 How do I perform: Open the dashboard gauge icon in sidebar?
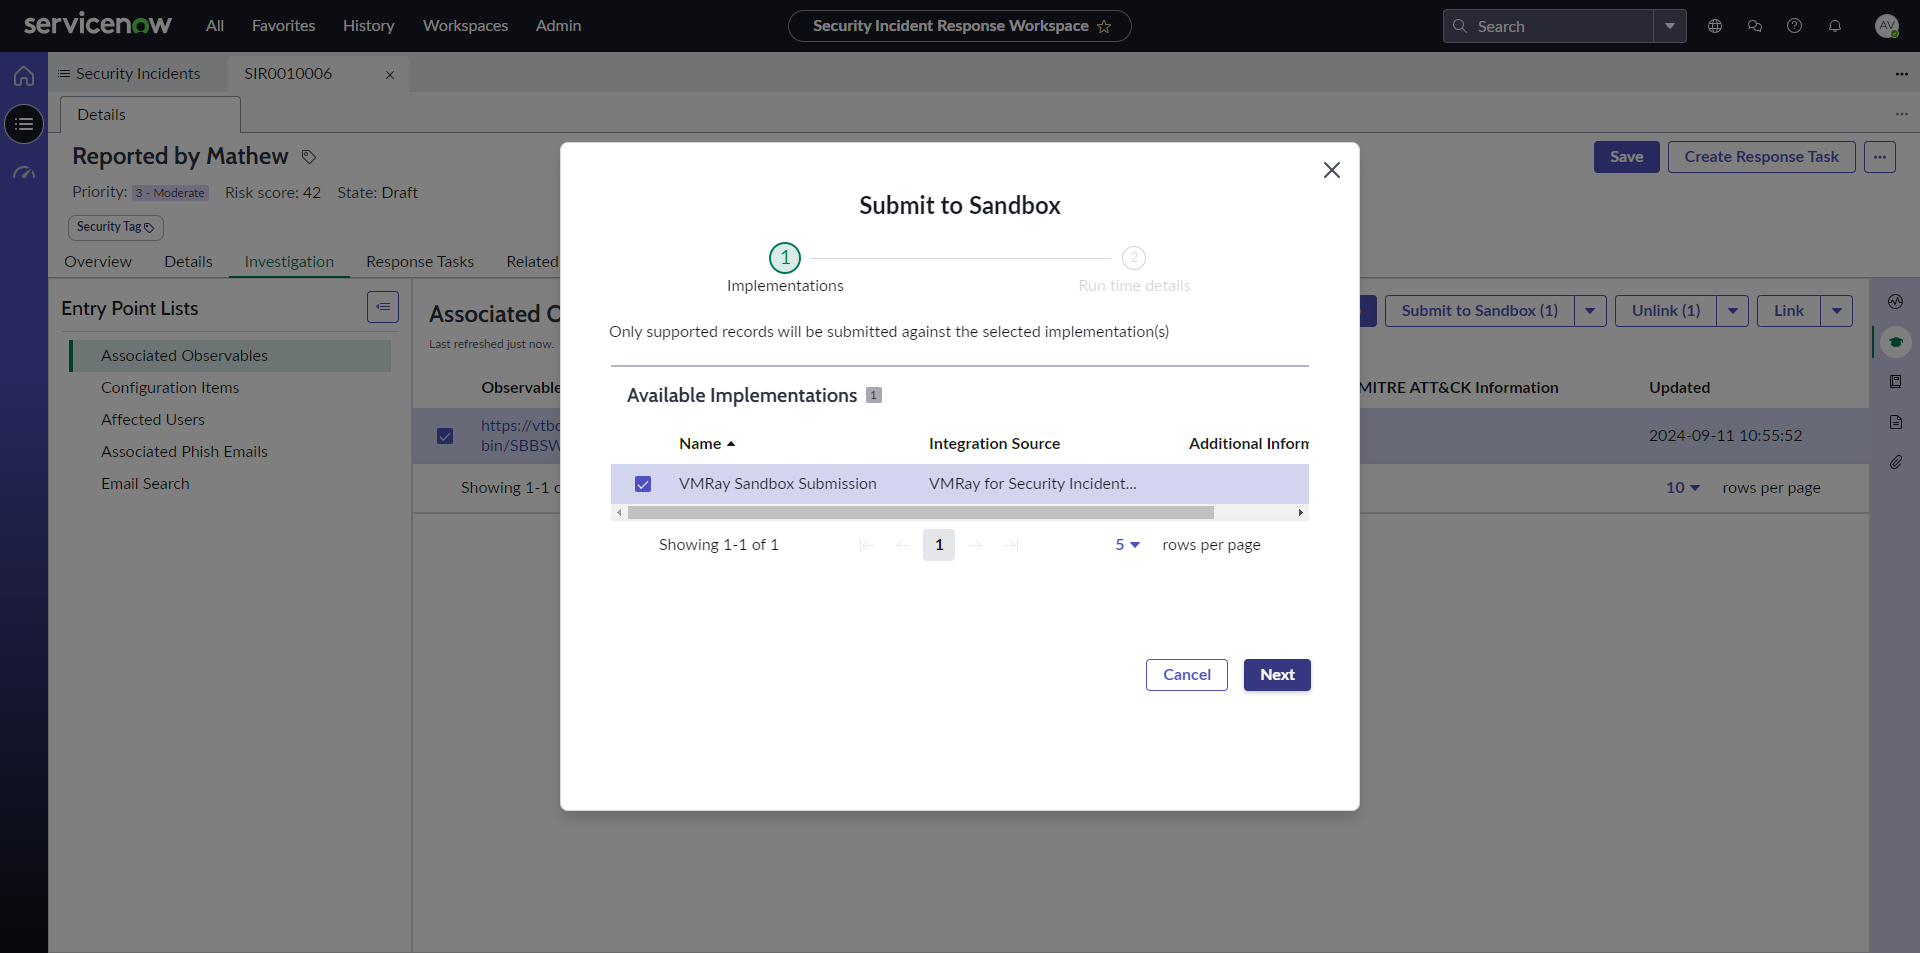24,173
